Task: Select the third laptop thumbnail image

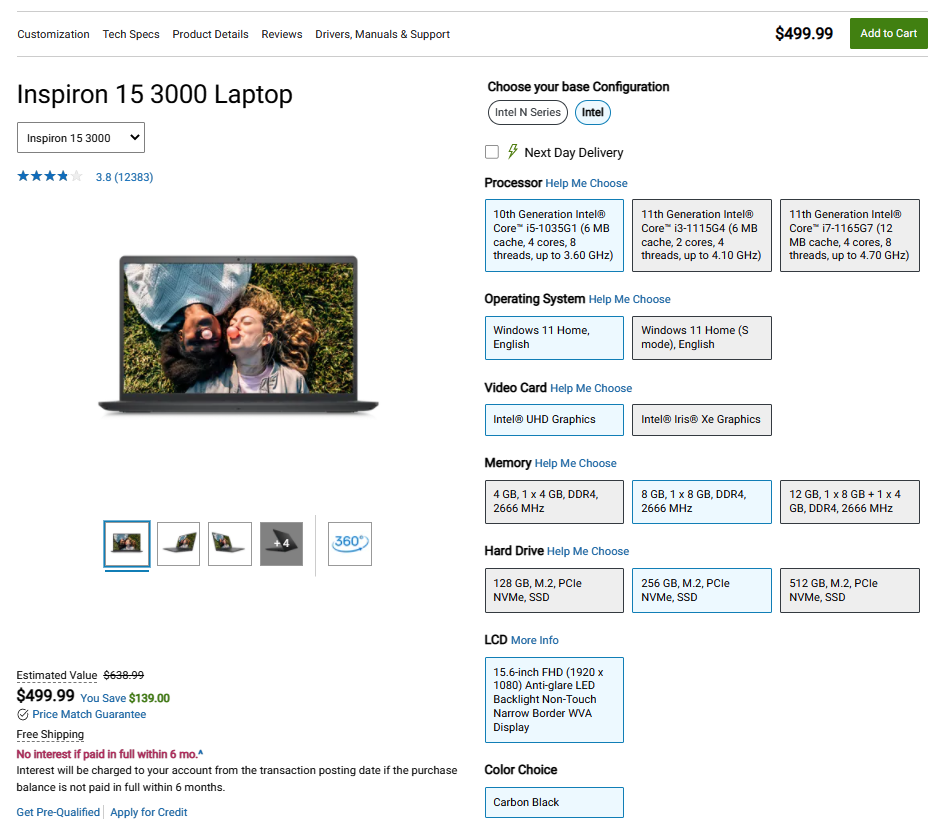Action: pos(229,543)
